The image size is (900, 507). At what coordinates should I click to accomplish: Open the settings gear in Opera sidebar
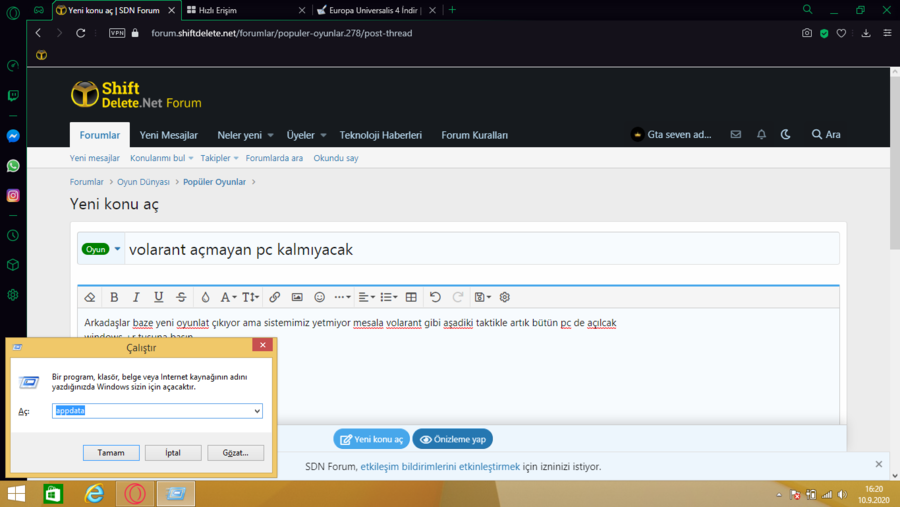(x=13, y=295)
